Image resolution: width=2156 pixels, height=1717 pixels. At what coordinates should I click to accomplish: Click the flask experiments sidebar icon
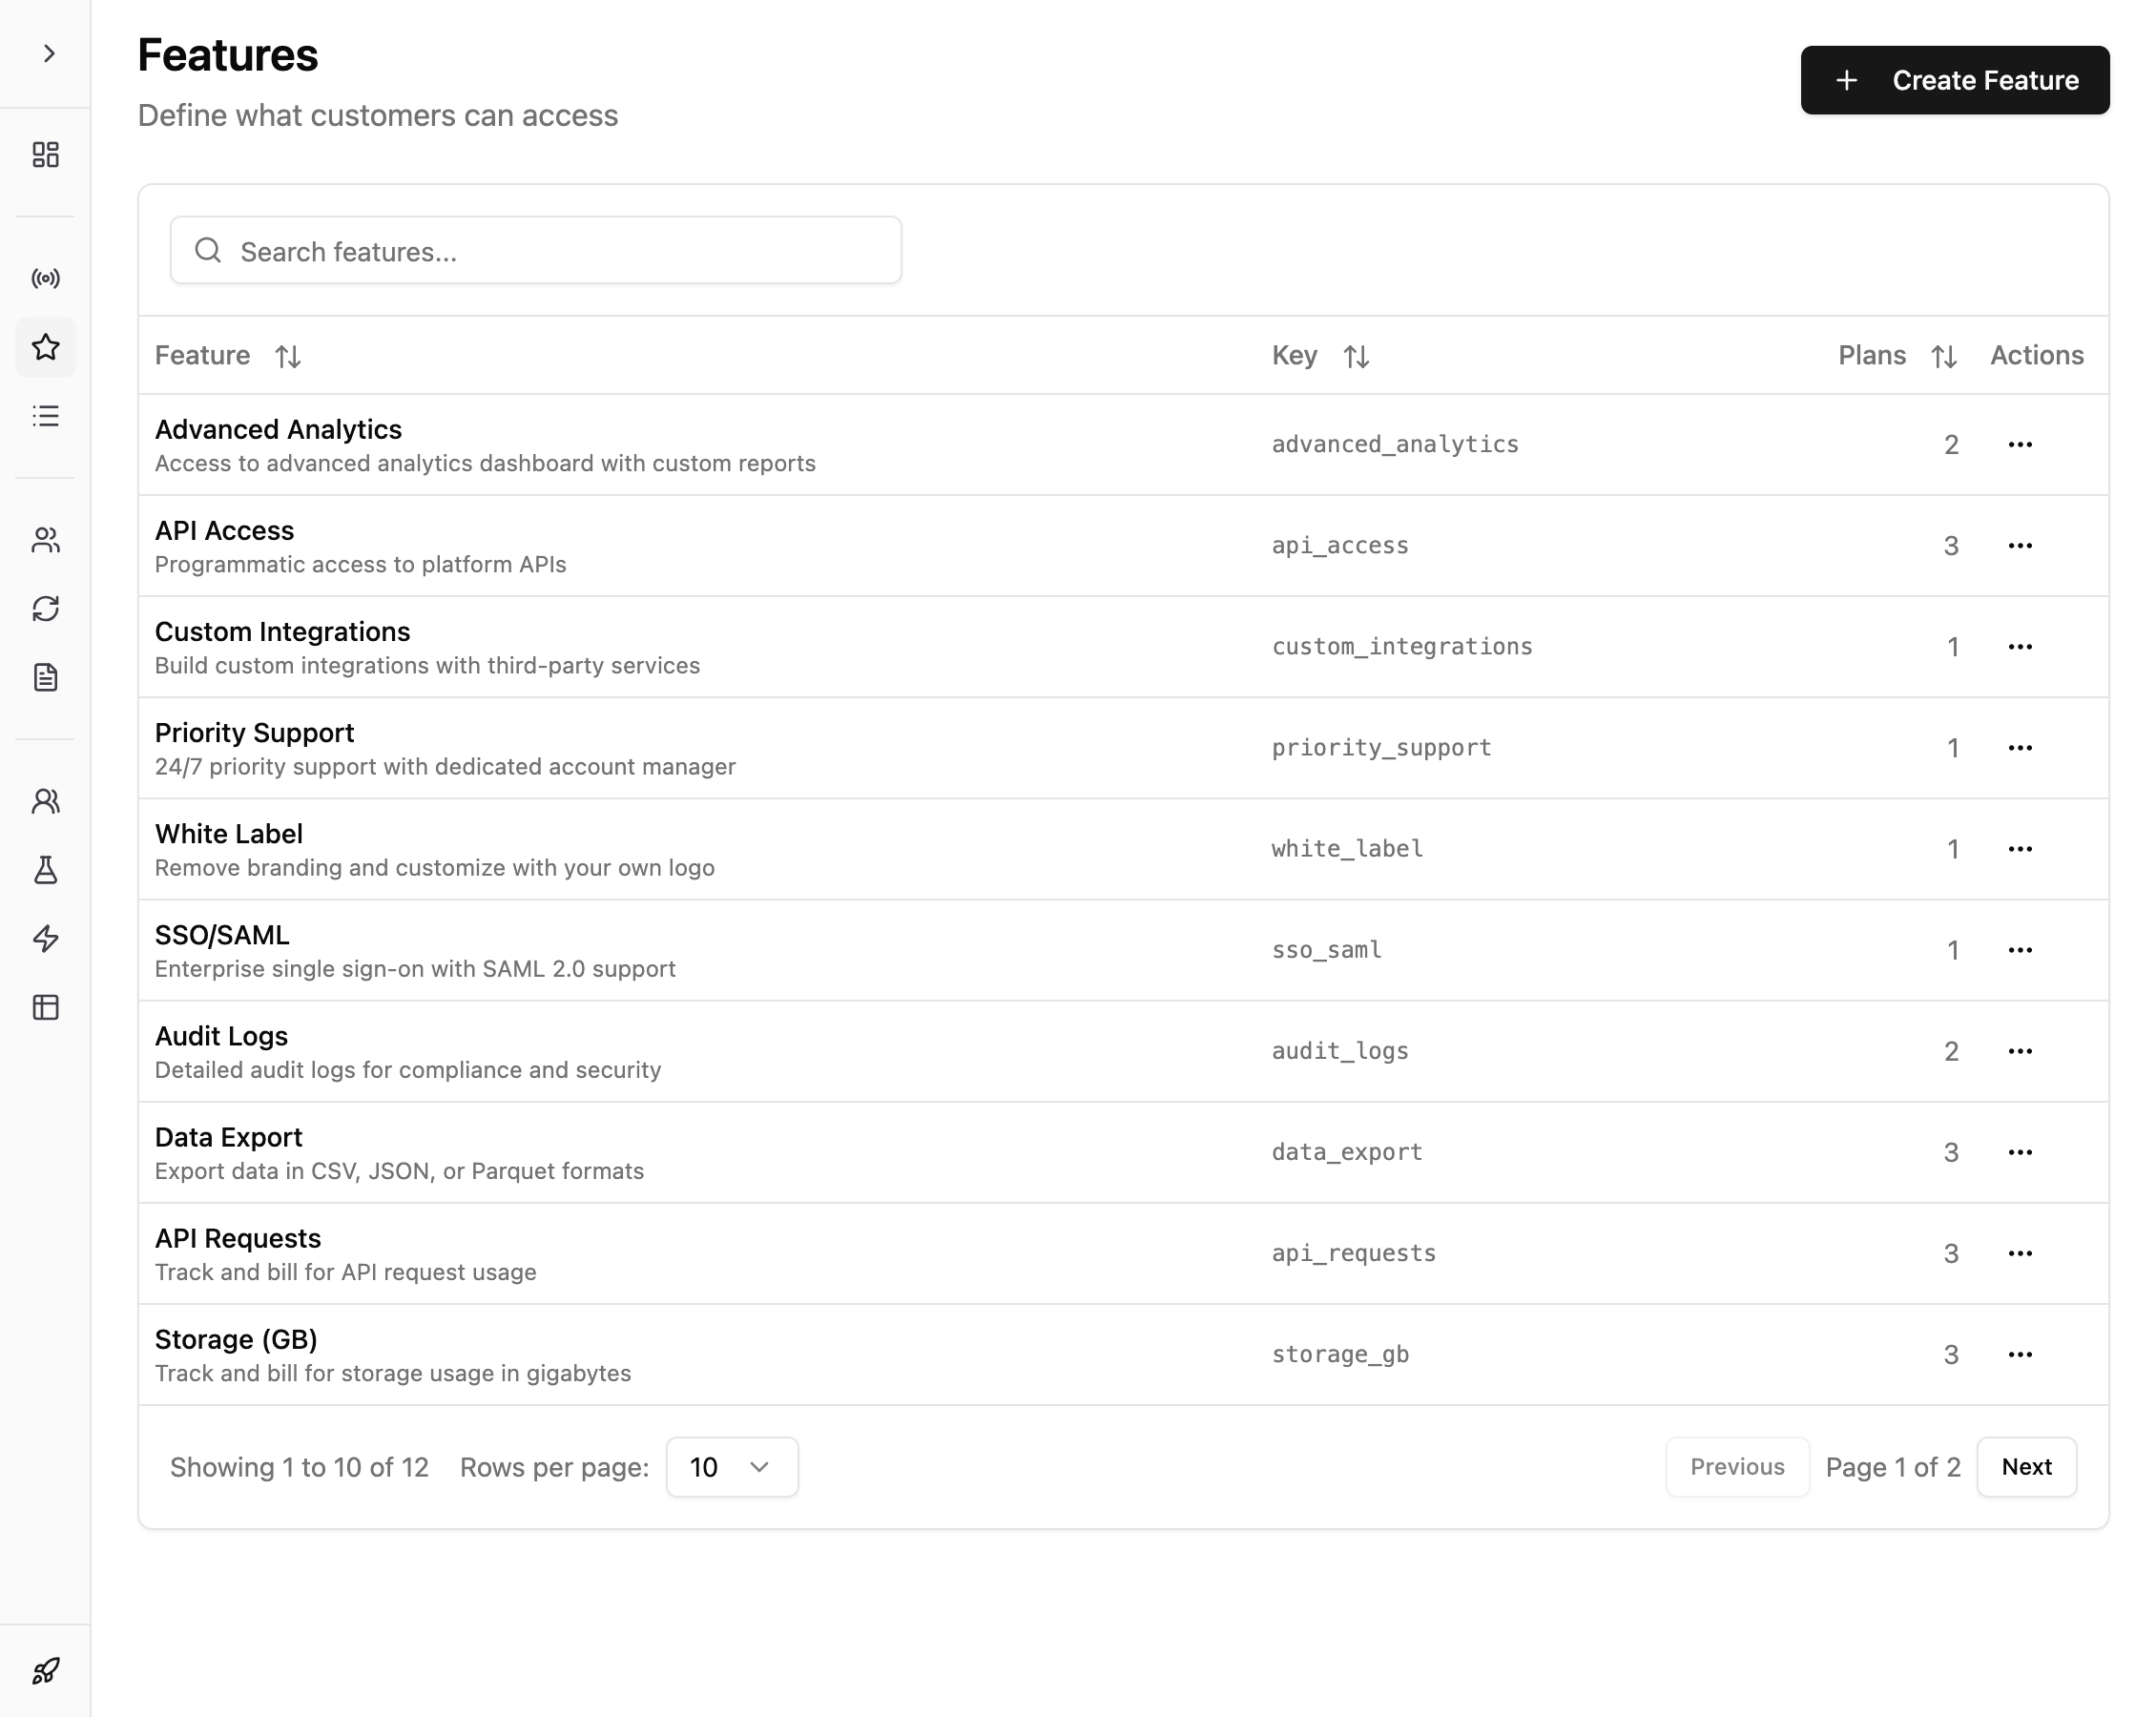click(x=46, y=870)
